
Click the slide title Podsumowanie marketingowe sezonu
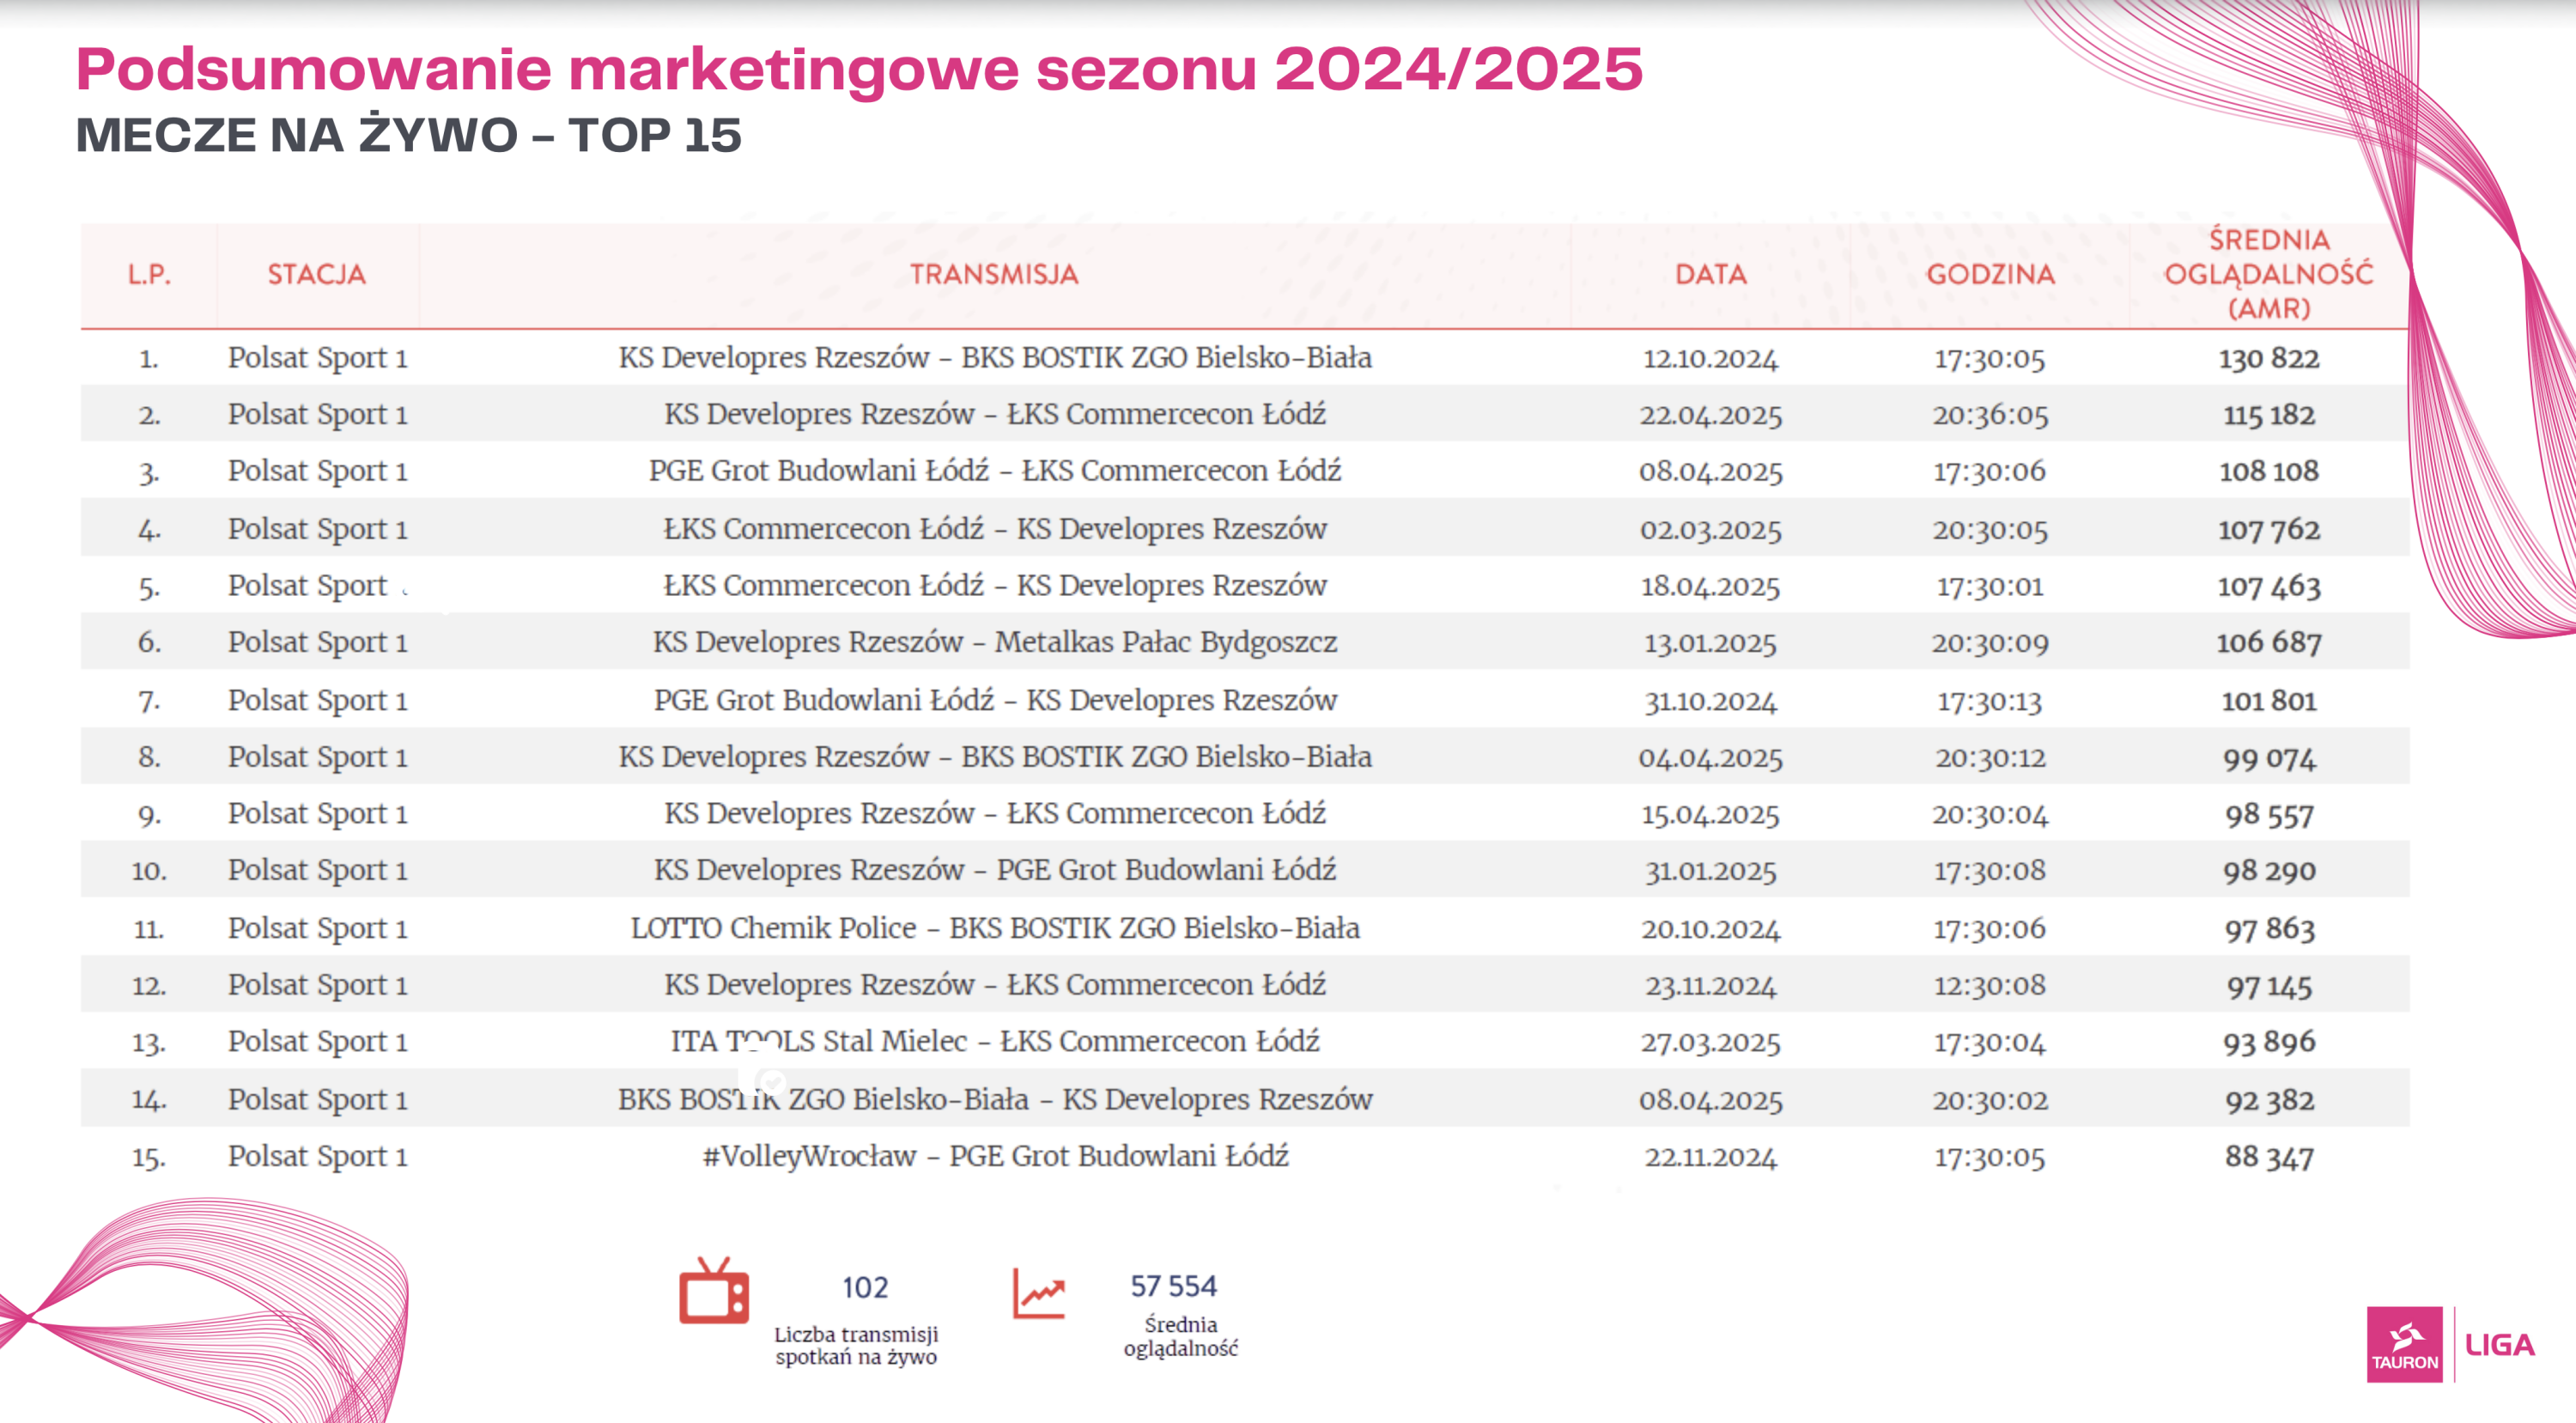click(859, 69)
